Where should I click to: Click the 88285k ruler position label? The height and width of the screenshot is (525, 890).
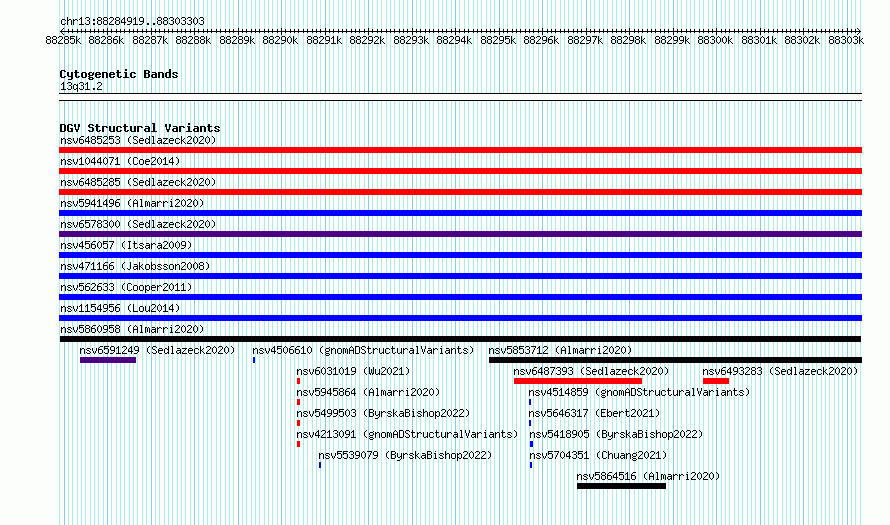pyautogui.click(x=63, y=40)
